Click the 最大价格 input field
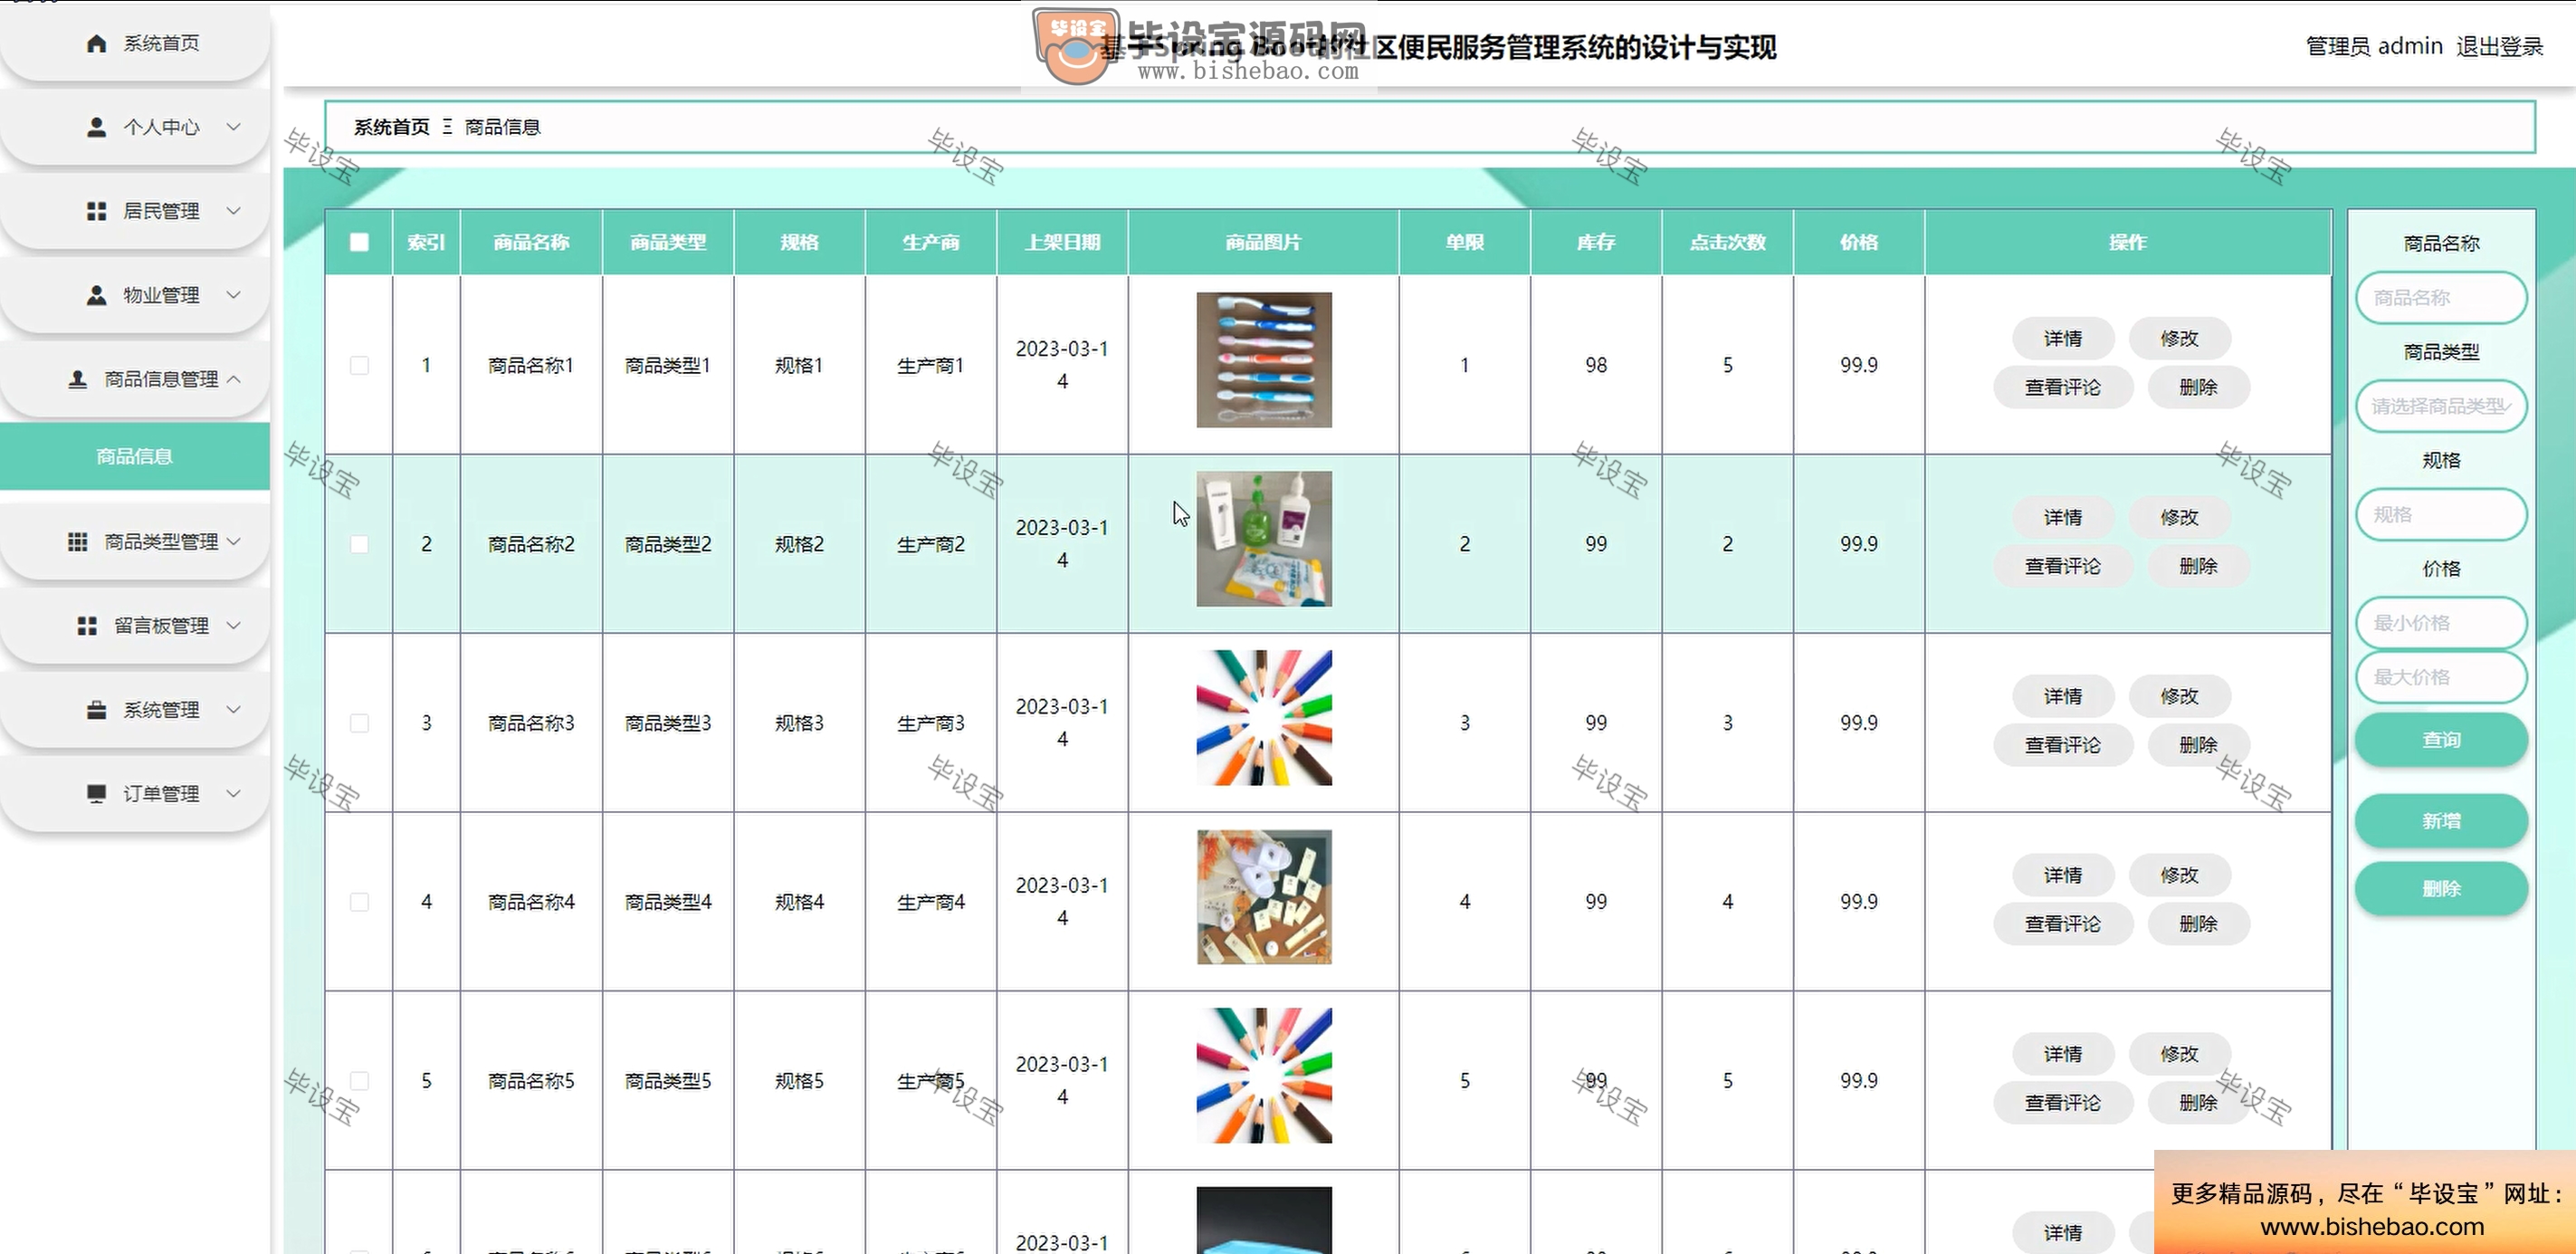2576x1254 pixels. point(2441,677)
